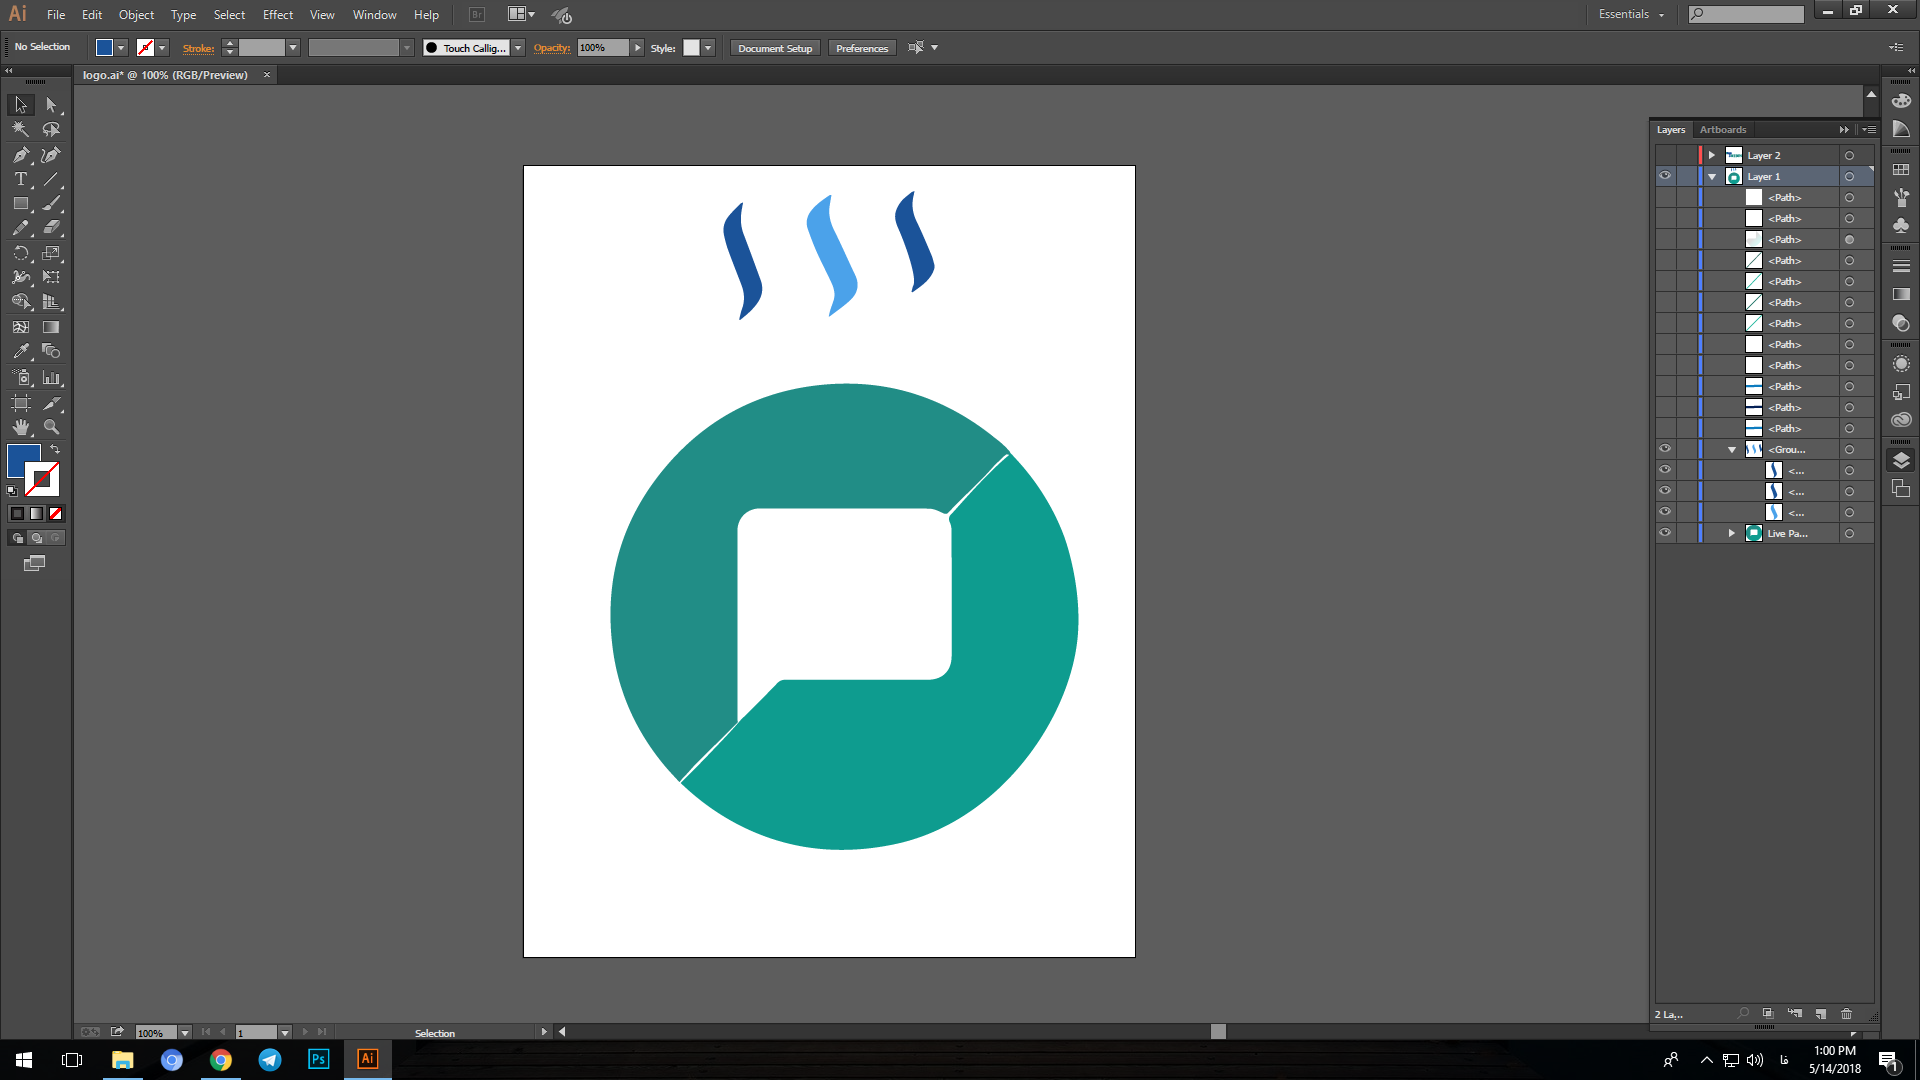Click the None color button in toolbox

coord(56,513)
